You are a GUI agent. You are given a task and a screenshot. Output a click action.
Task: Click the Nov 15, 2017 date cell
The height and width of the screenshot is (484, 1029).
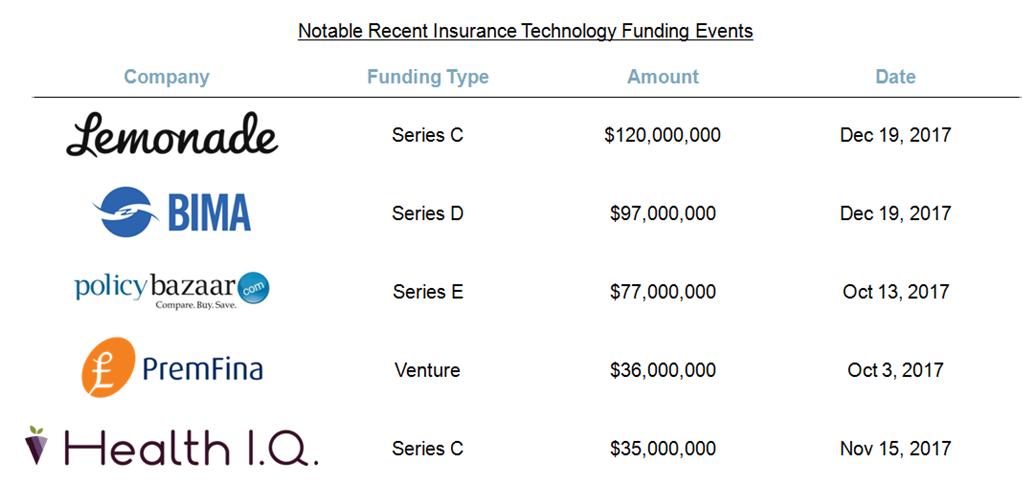point(896,449)
